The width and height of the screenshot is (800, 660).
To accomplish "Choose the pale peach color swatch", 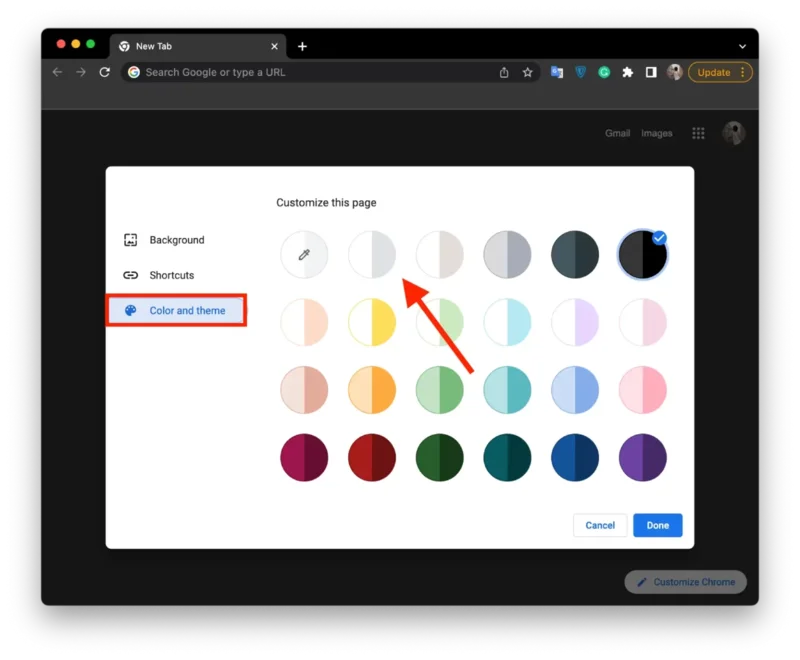I will (304, 322).
